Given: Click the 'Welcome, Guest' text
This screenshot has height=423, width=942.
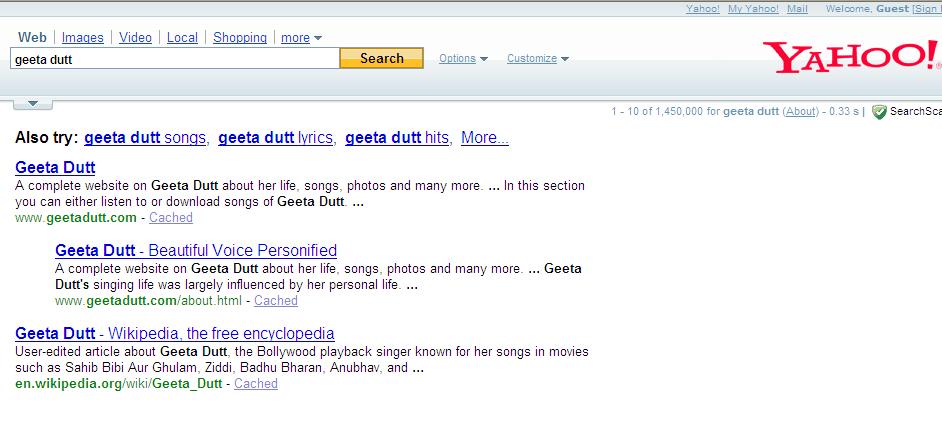Looking at the screenshot, I should 868,9.
